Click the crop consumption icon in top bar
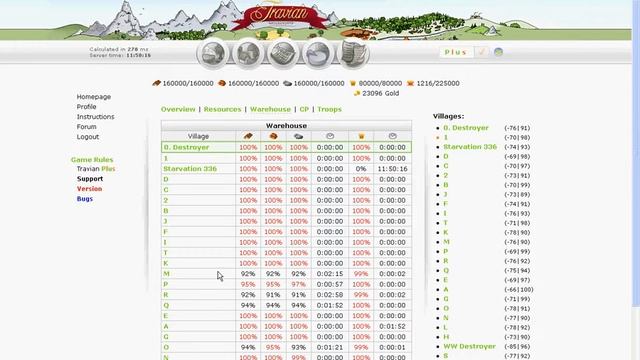Viewport: 640px width, 360px height. (x=410, y=83)
